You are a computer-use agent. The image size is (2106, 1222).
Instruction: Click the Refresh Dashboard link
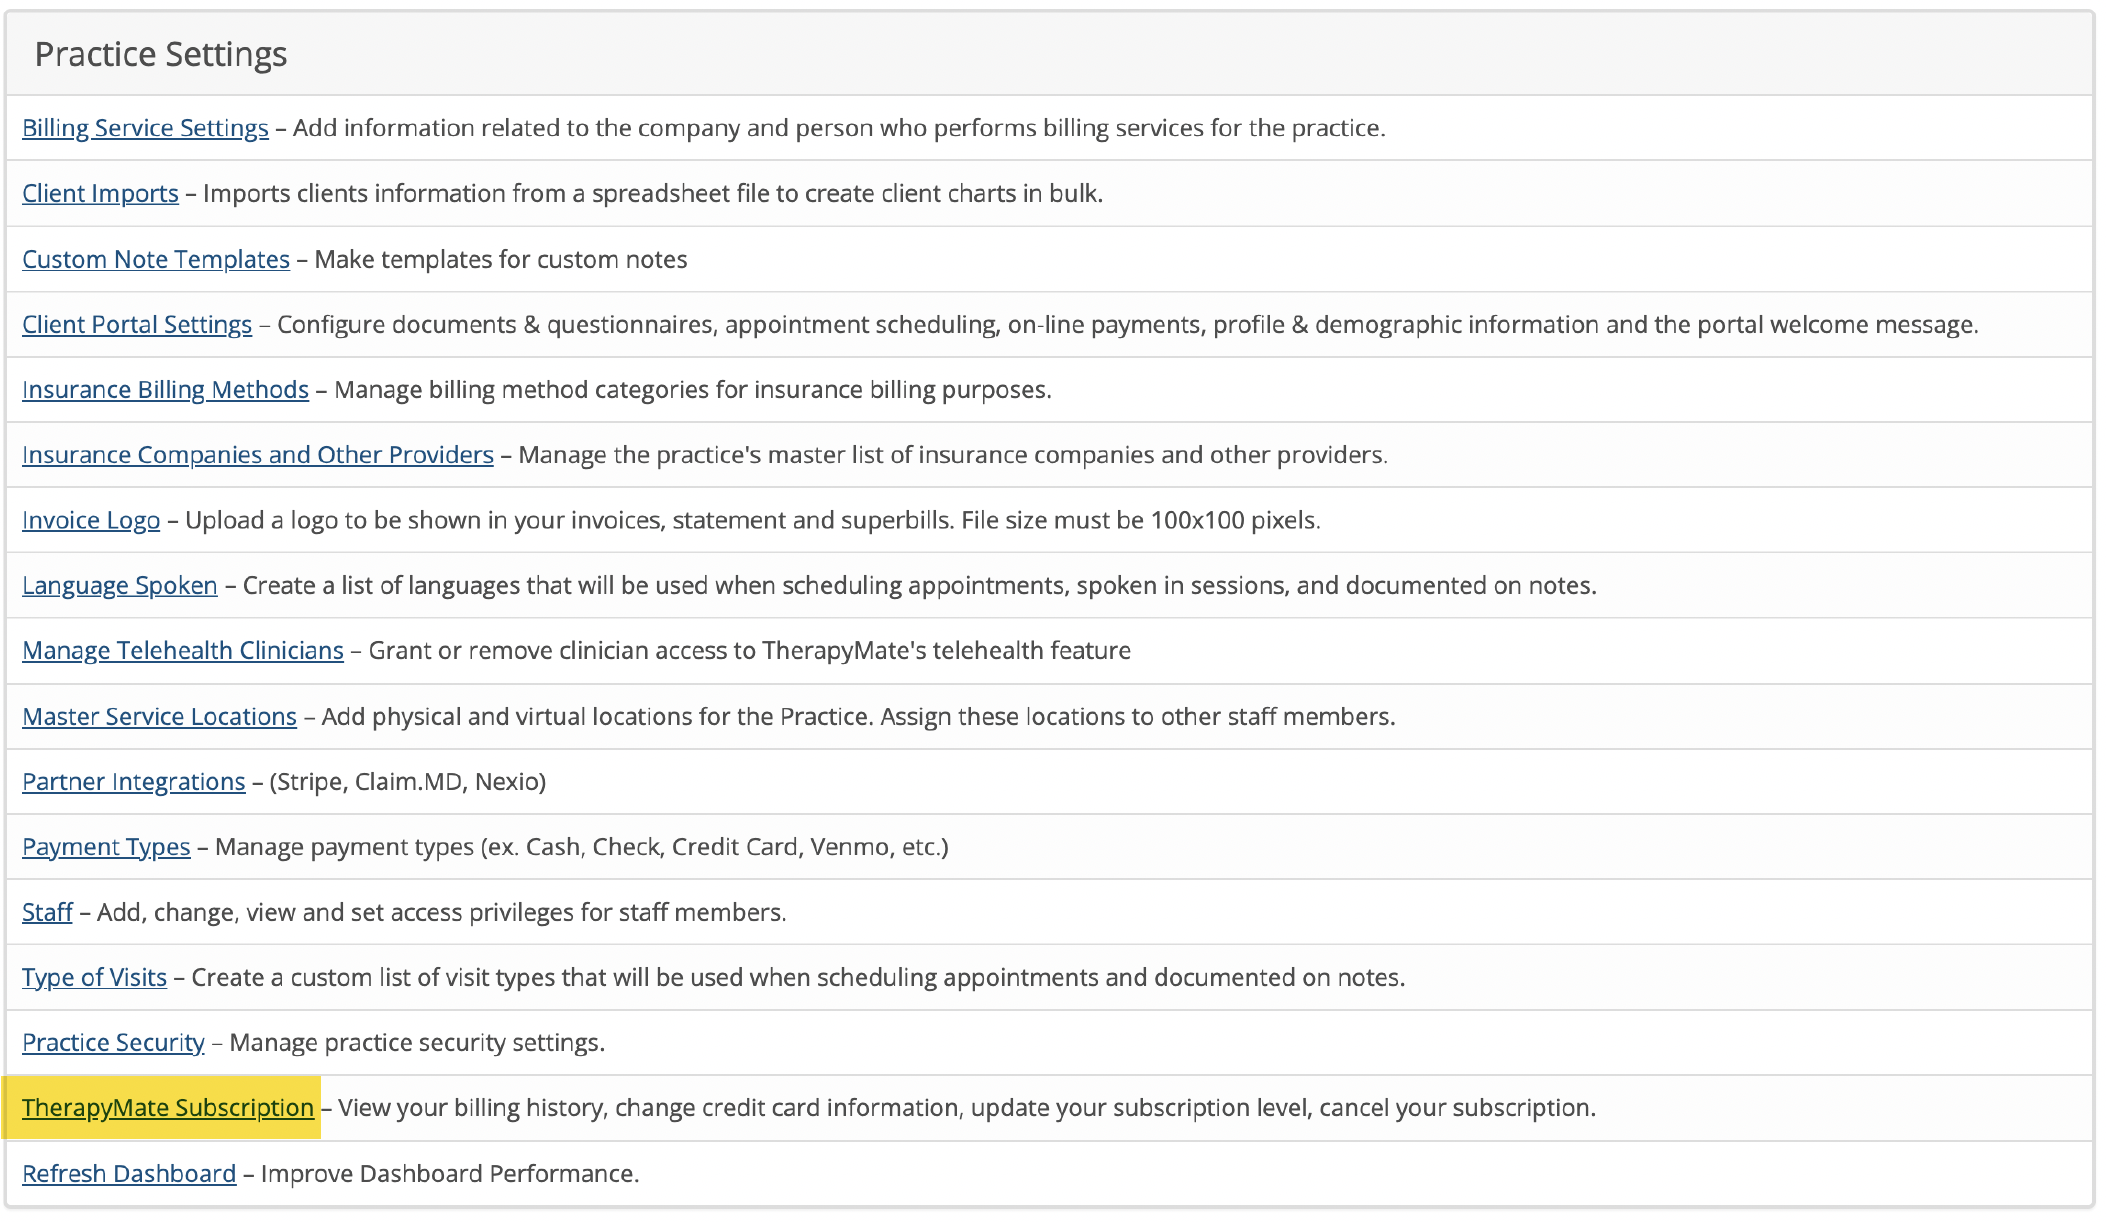pyautogui.click(x=129, y=1173)
